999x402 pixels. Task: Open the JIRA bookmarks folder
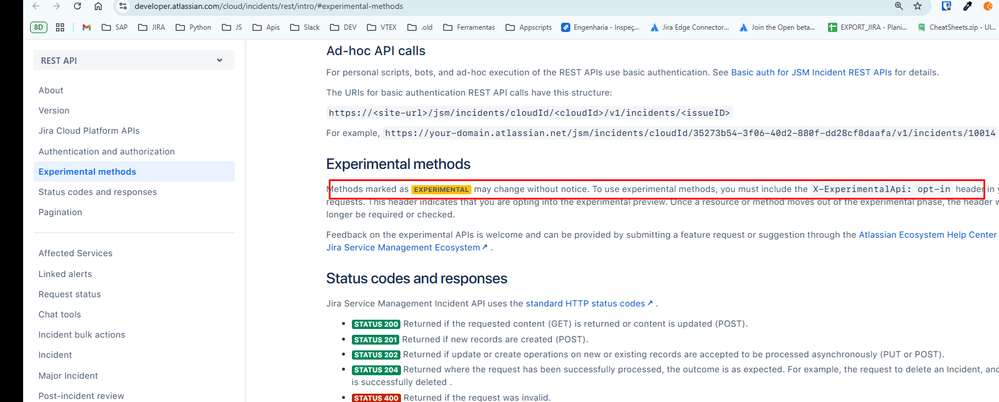click(152, 27)
